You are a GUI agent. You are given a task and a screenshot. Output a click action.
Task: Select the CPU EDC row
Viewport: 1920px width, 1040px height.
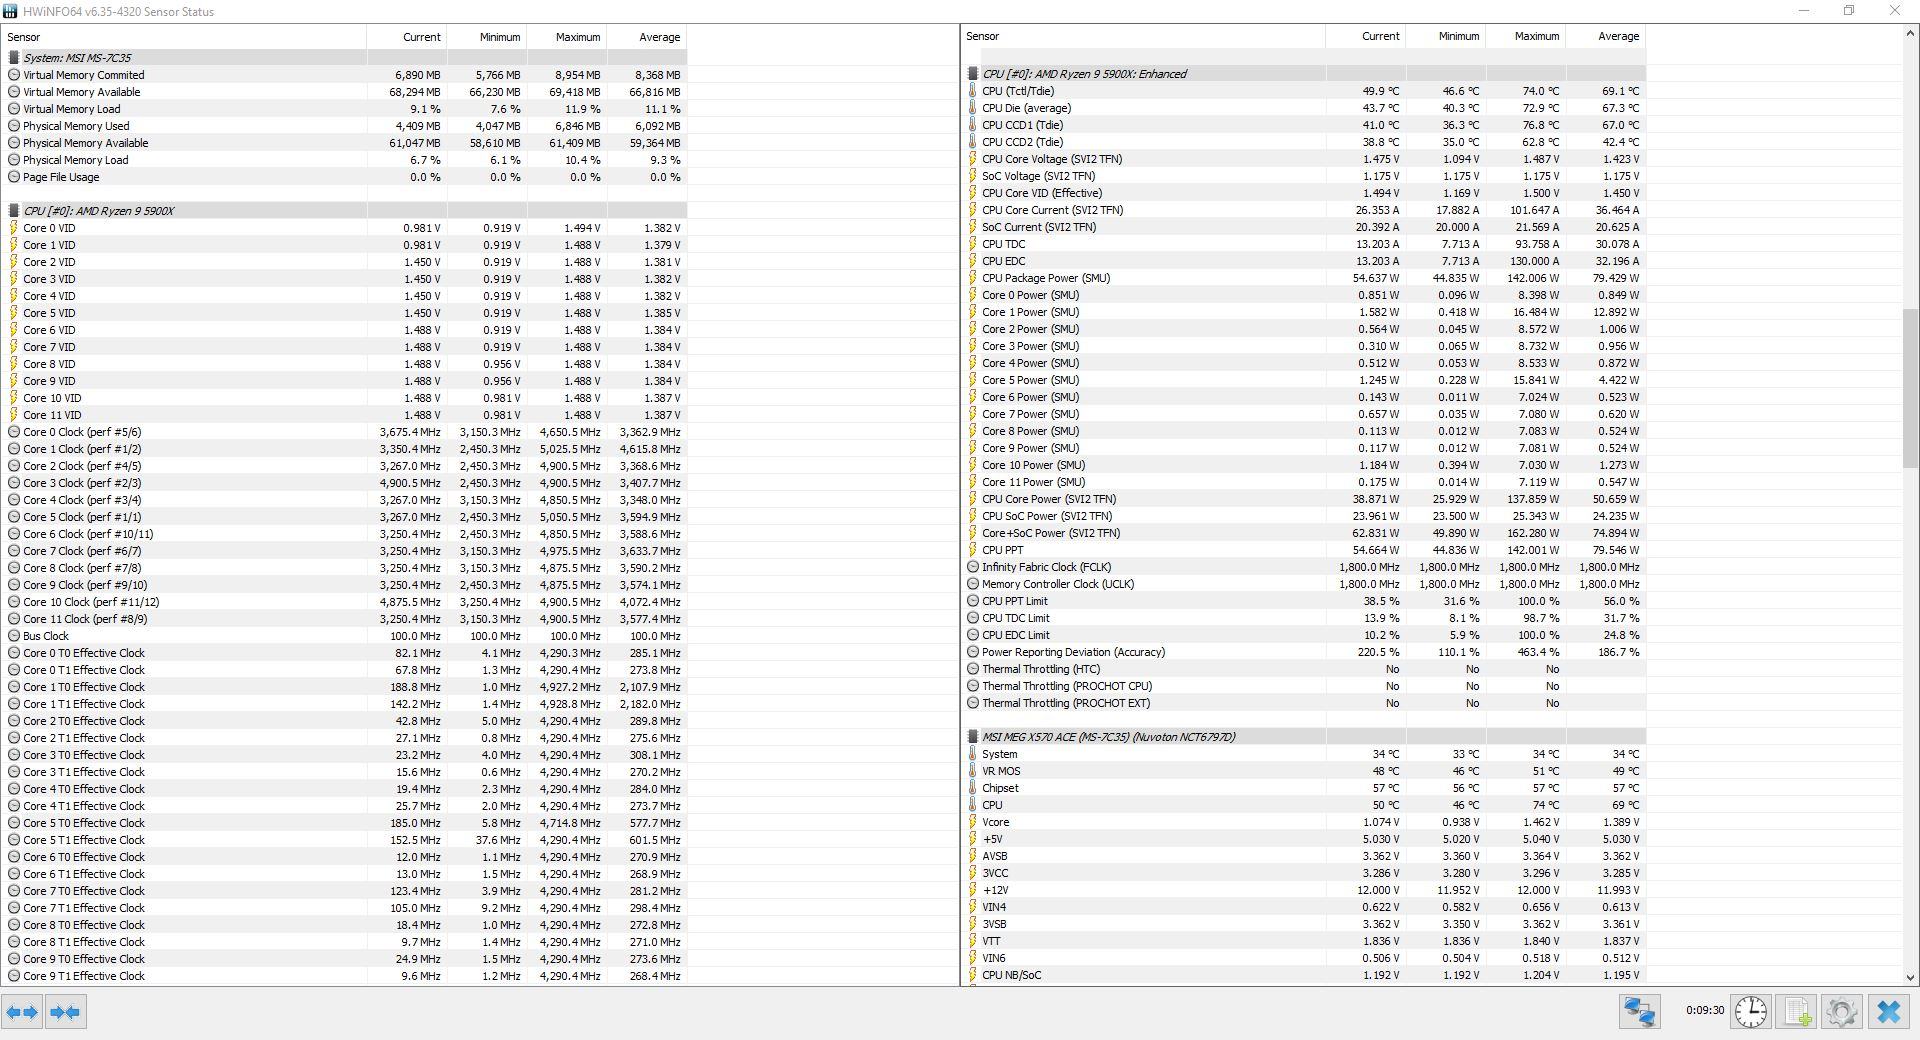pyautogui.click(x=1304, y=261)
